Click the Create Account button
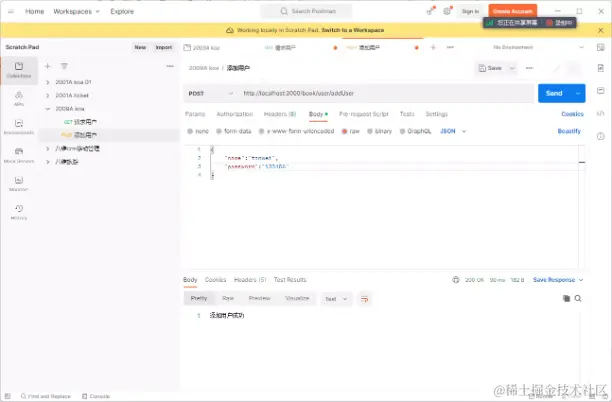Screen dimensions: 612x402 [512, 11]
